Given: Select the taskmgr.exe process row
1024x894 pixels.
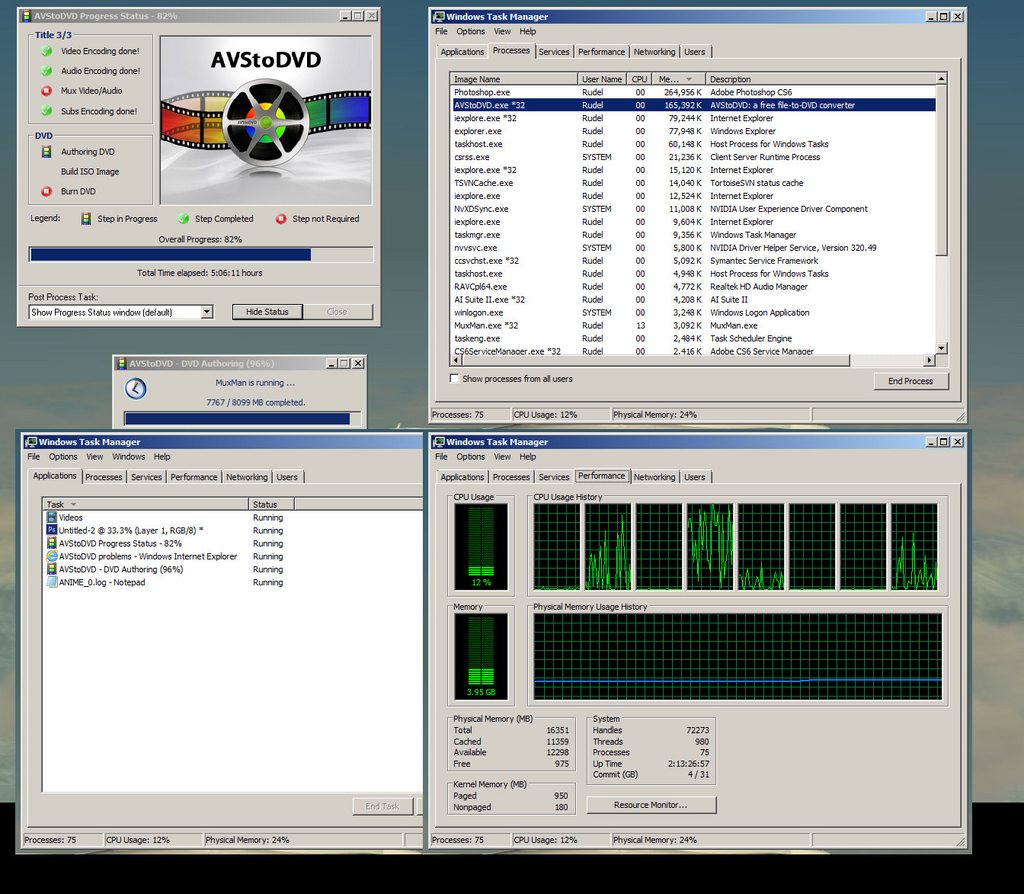Looking at the screenshot, I should [x=694, y=234].
